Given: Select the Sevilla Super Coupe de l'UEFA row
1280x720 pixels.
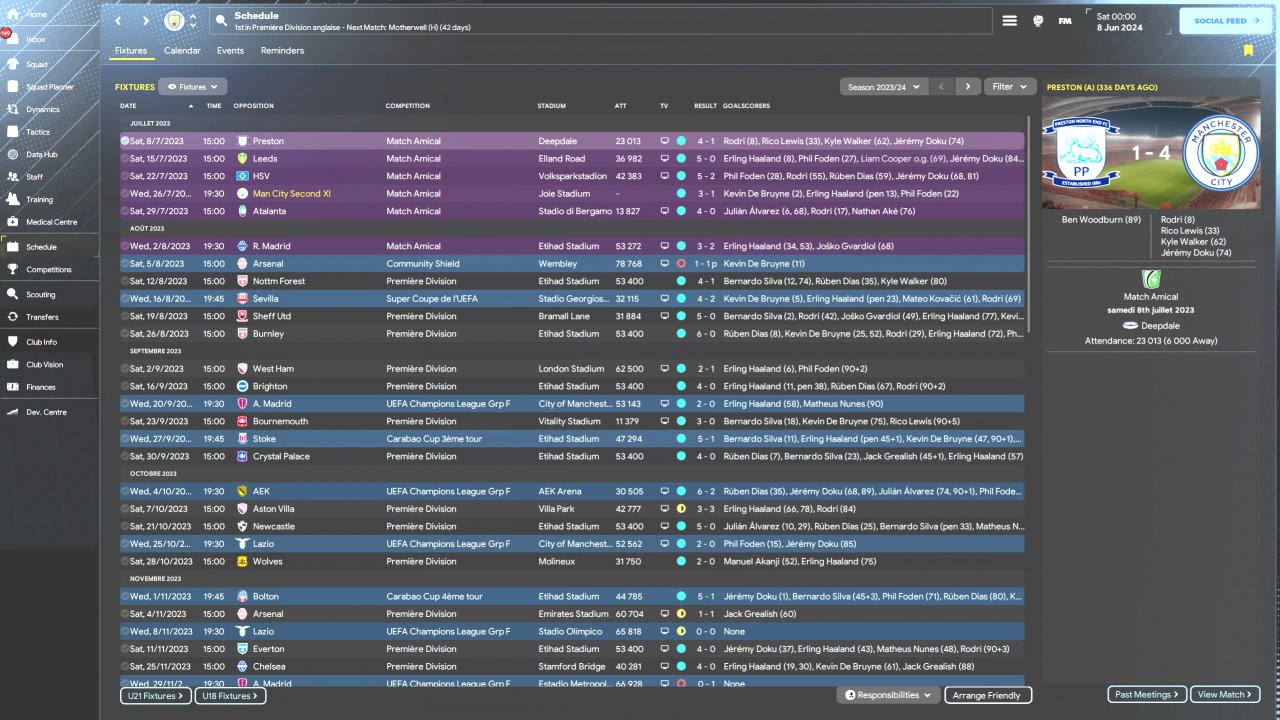Looking at the screenshot, I should (572, 298).
